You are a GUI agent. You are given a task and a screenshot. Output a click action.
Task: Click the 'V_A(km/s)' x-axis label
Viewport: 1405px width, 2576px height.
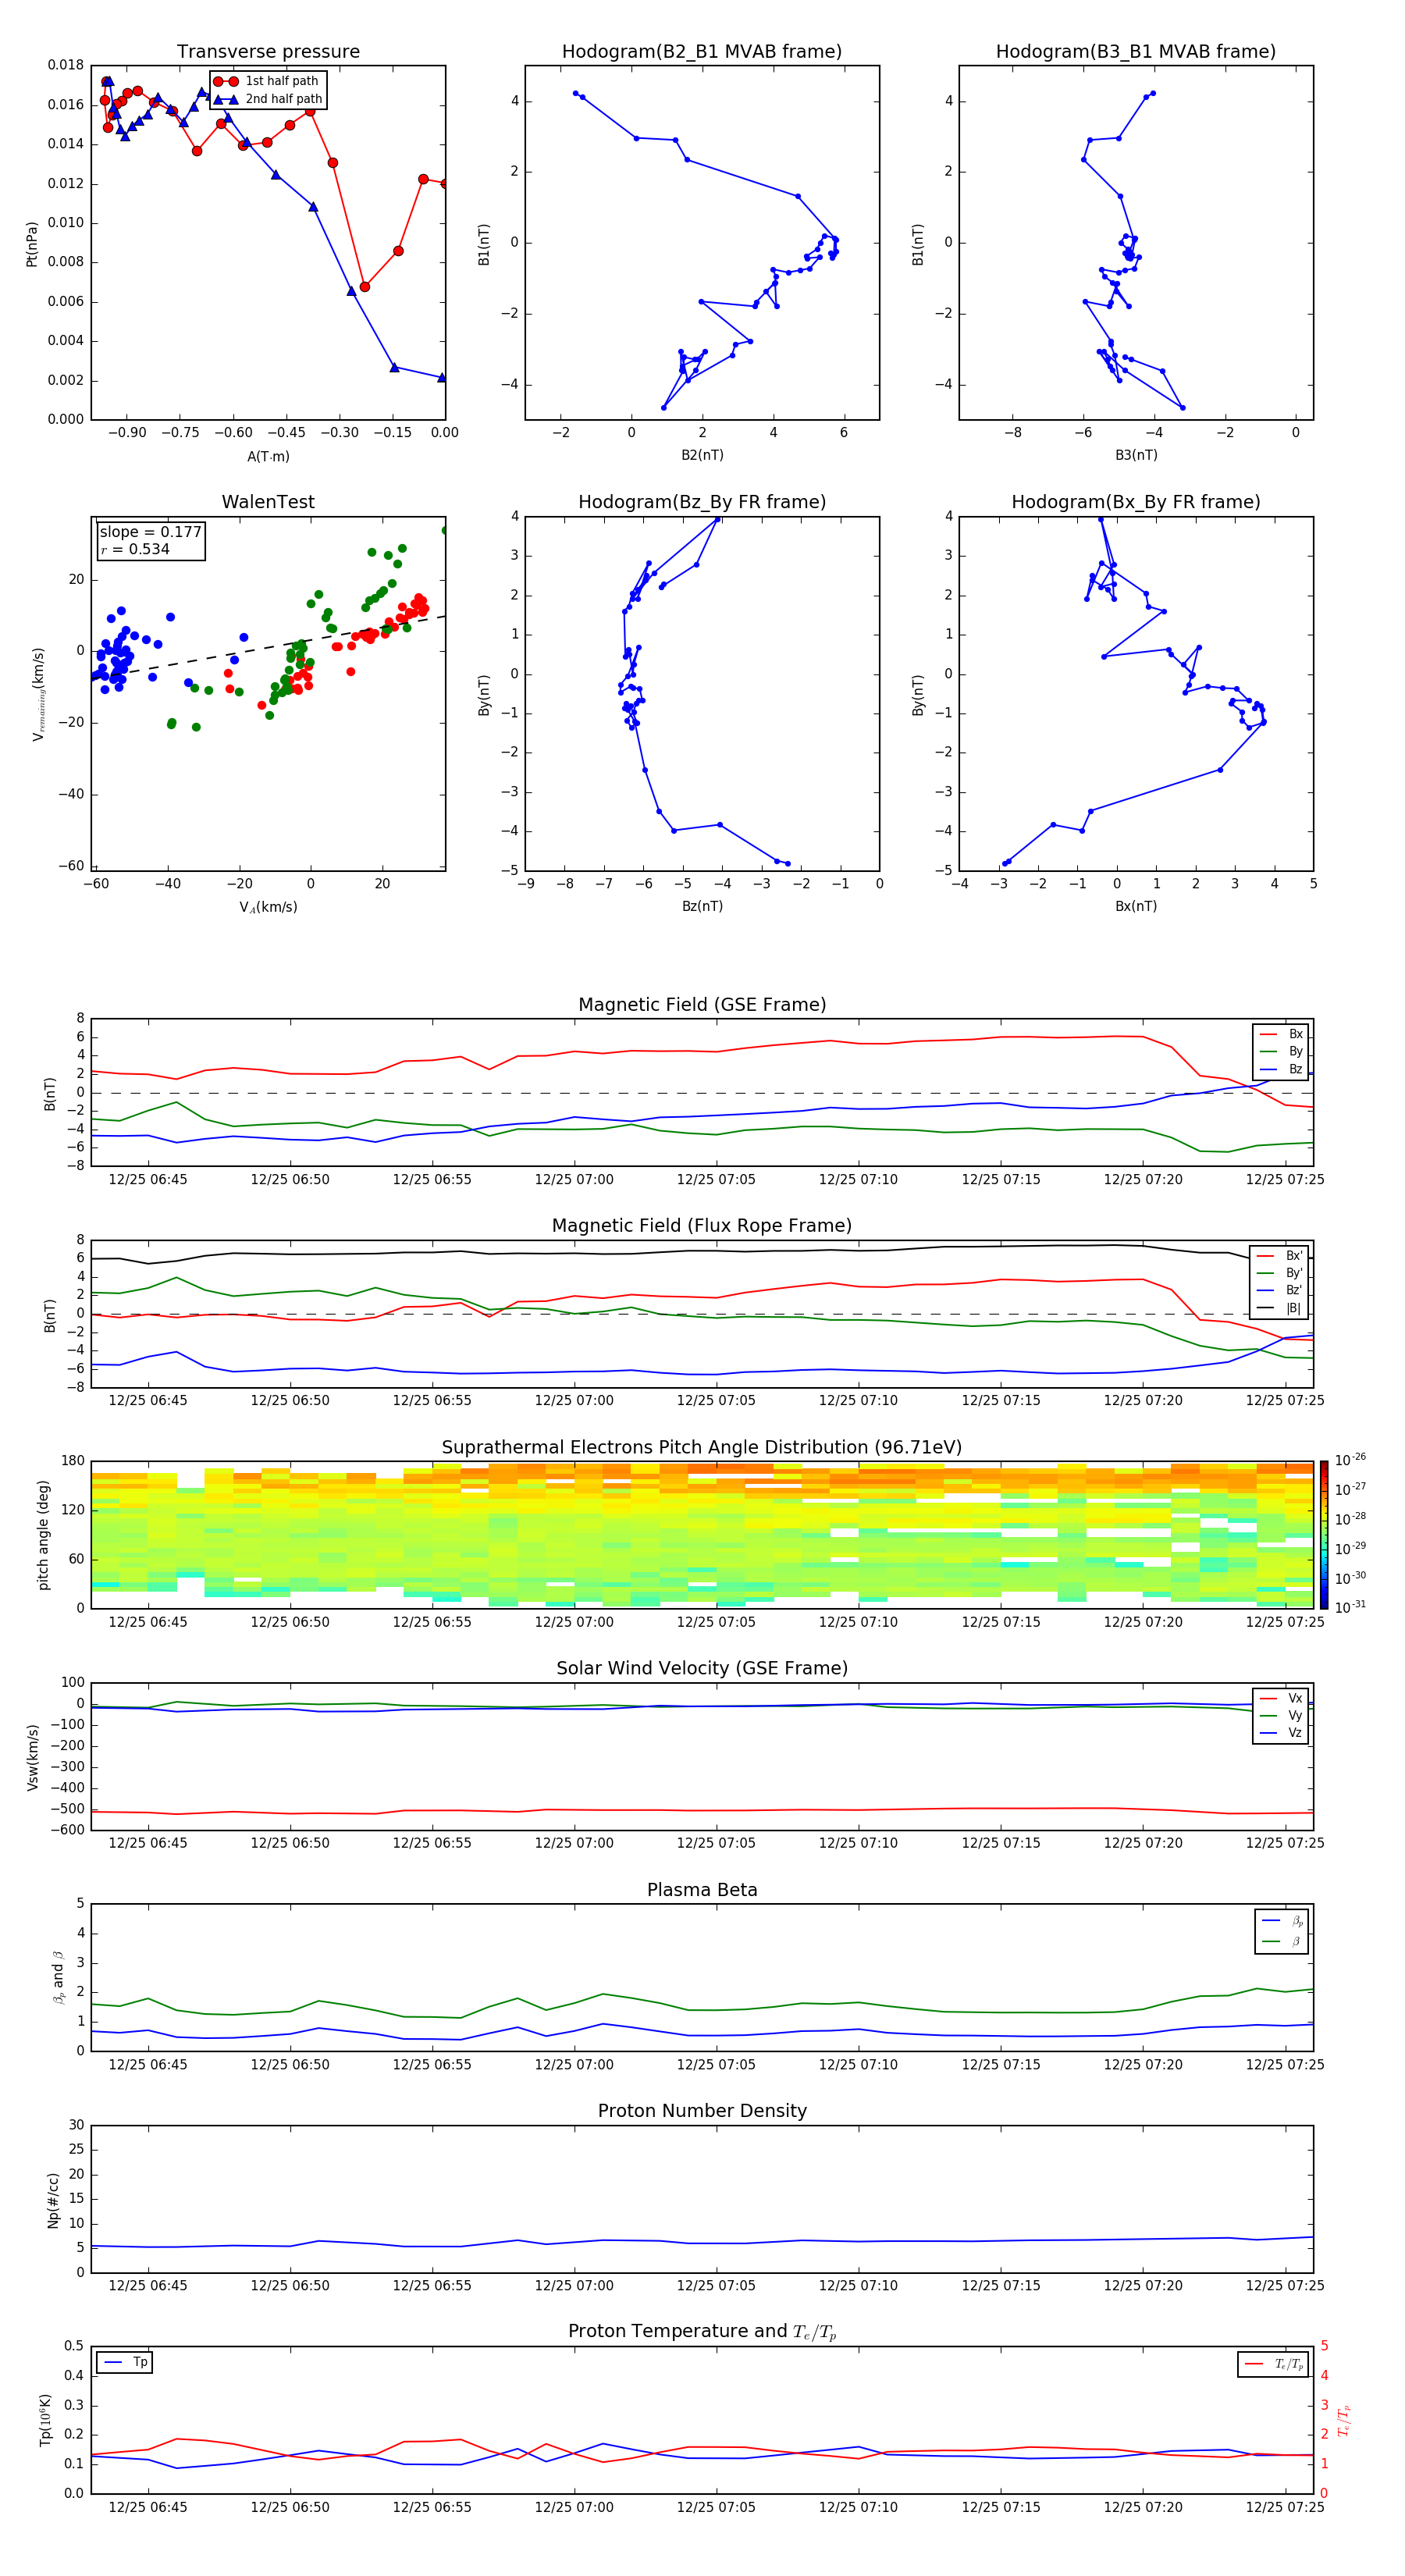(268, 907)
